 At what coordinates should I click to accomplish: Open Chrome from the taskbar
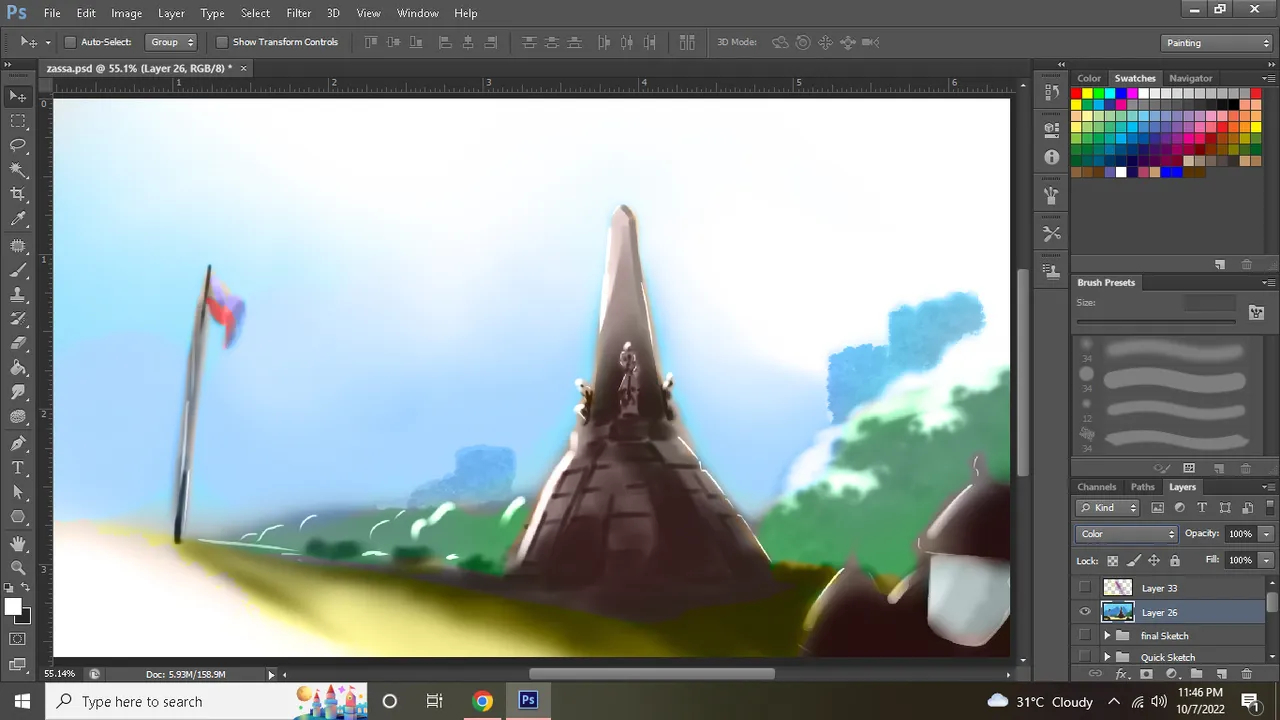coord(482,701)
